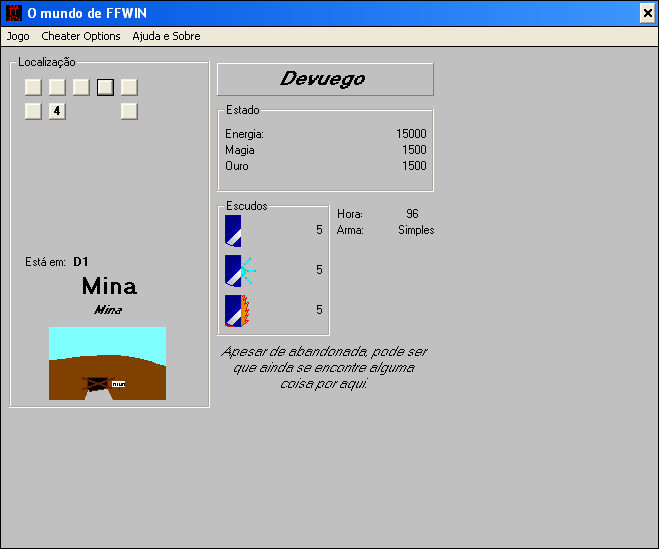Click the Mina location picture
659x549 pixels.
click(108, 363)
